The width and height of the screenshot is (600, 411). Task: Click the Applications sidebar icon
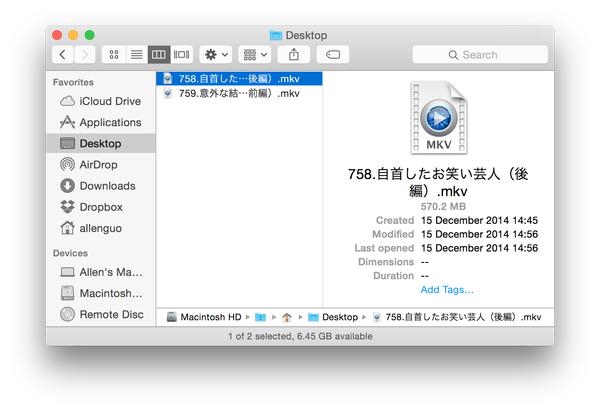click(67, 122)
